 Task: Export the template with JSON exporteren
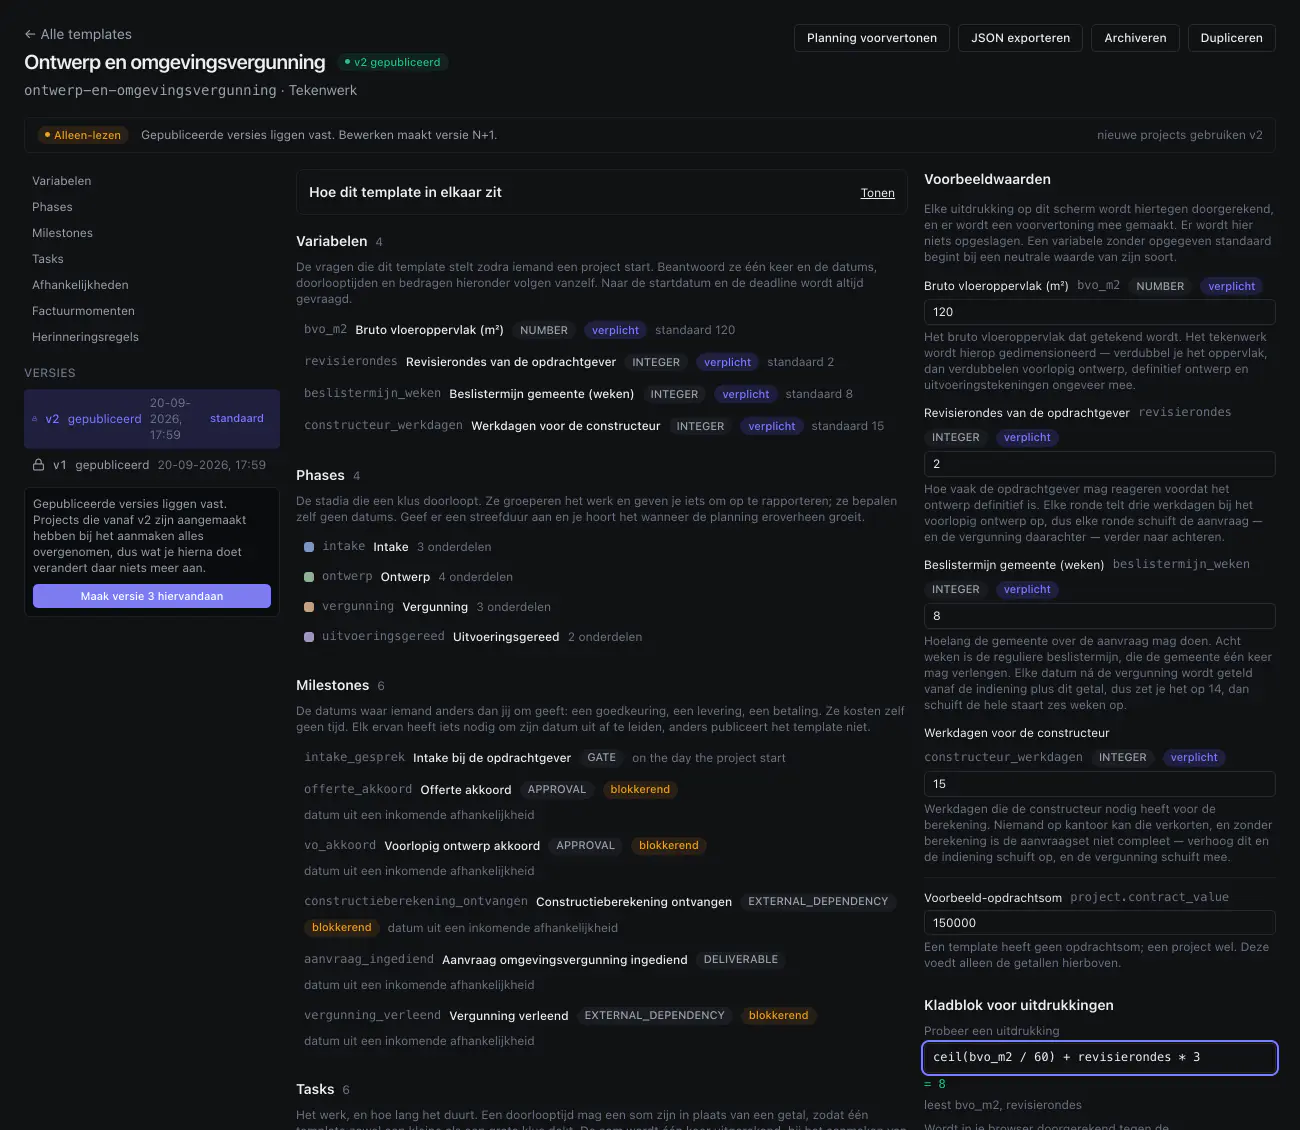click(1020, 38)
